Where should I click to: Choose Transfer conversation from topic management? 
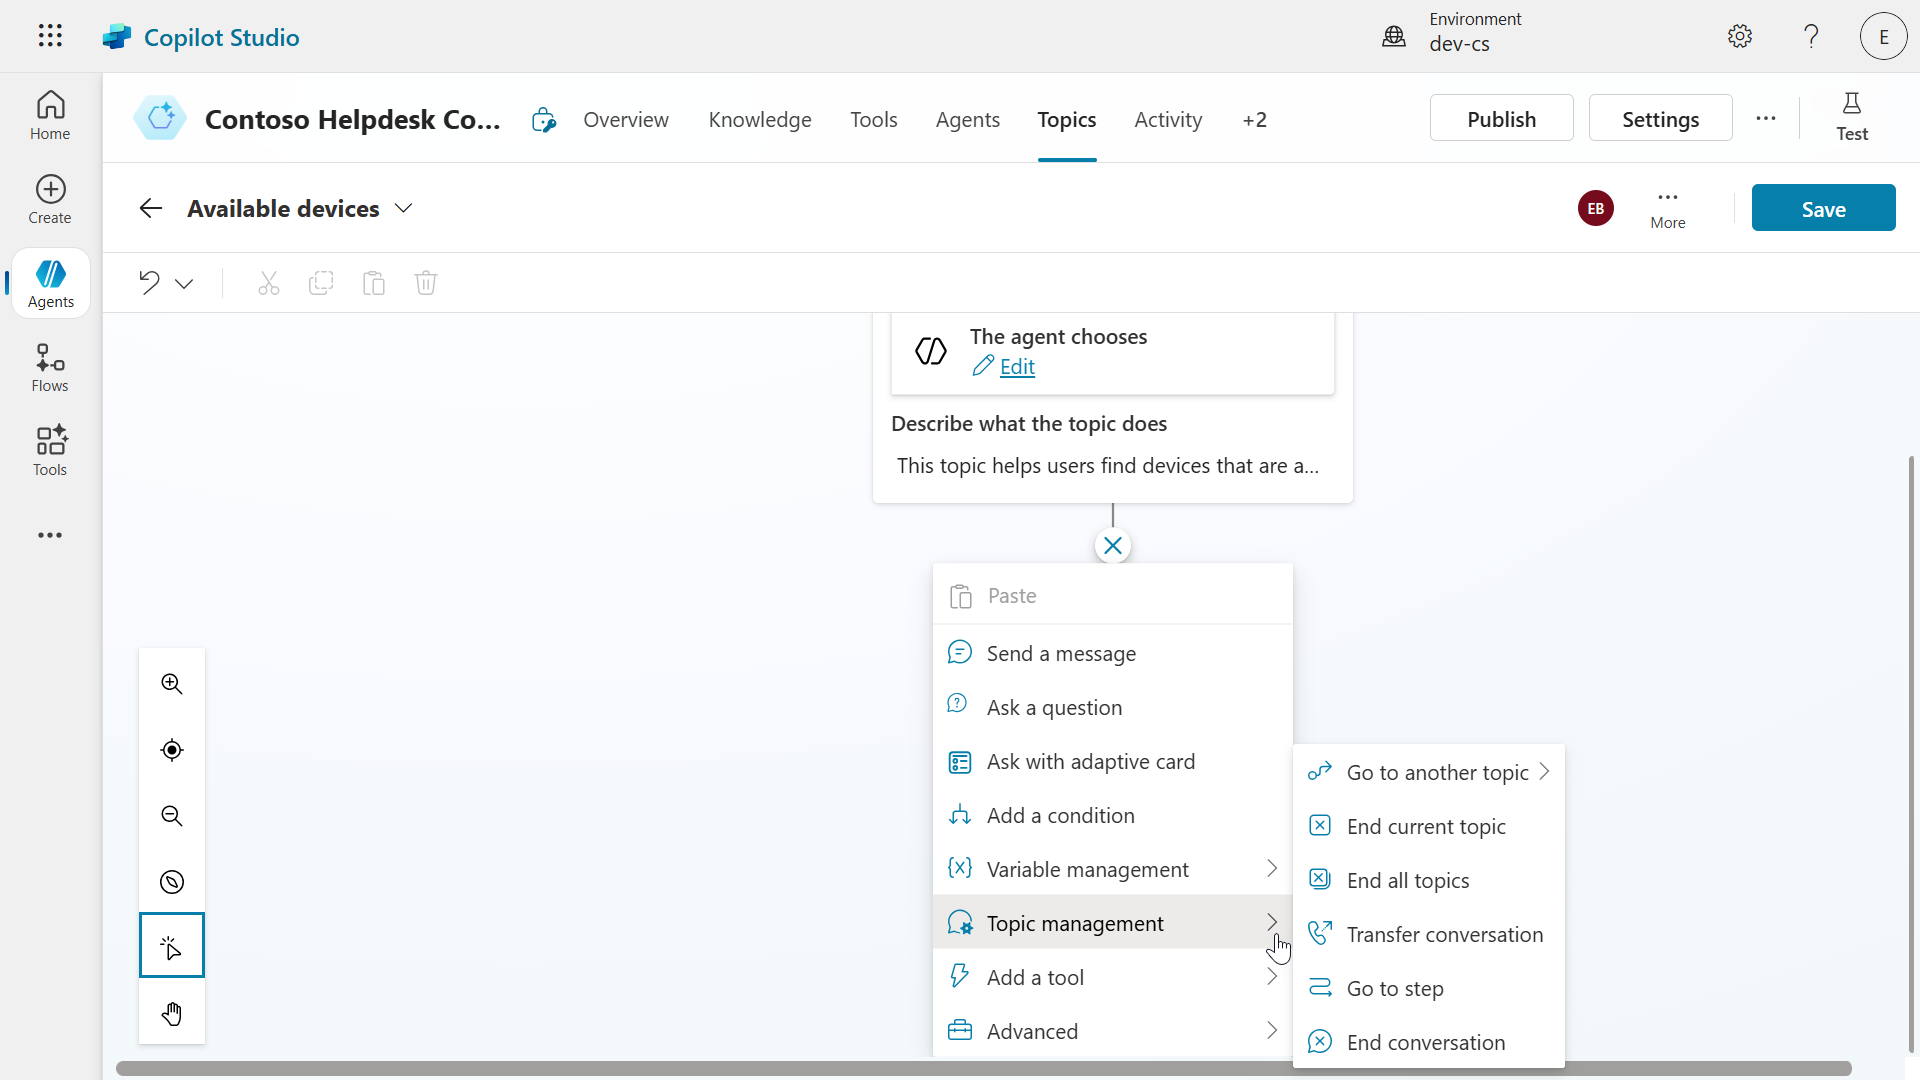coord(1444,933)
